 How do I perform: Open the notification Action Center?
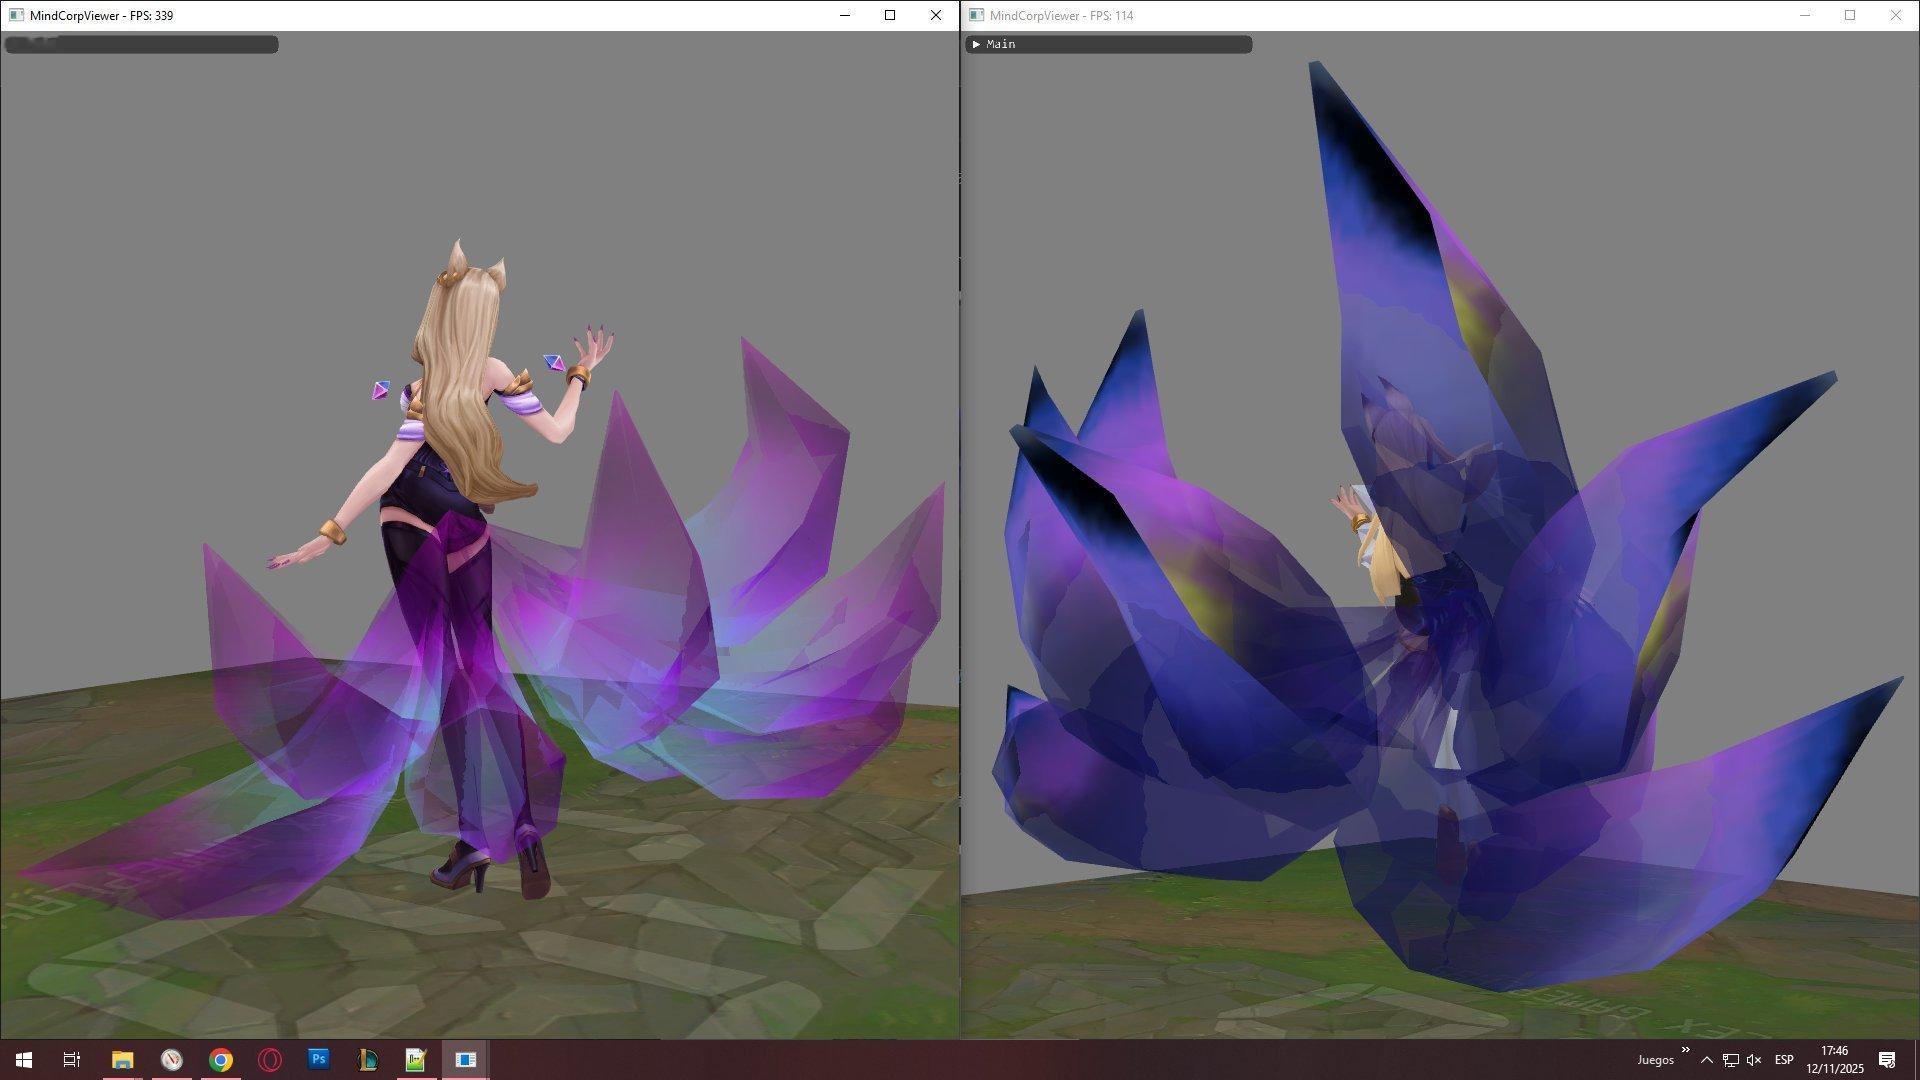pos(1887,1060)
